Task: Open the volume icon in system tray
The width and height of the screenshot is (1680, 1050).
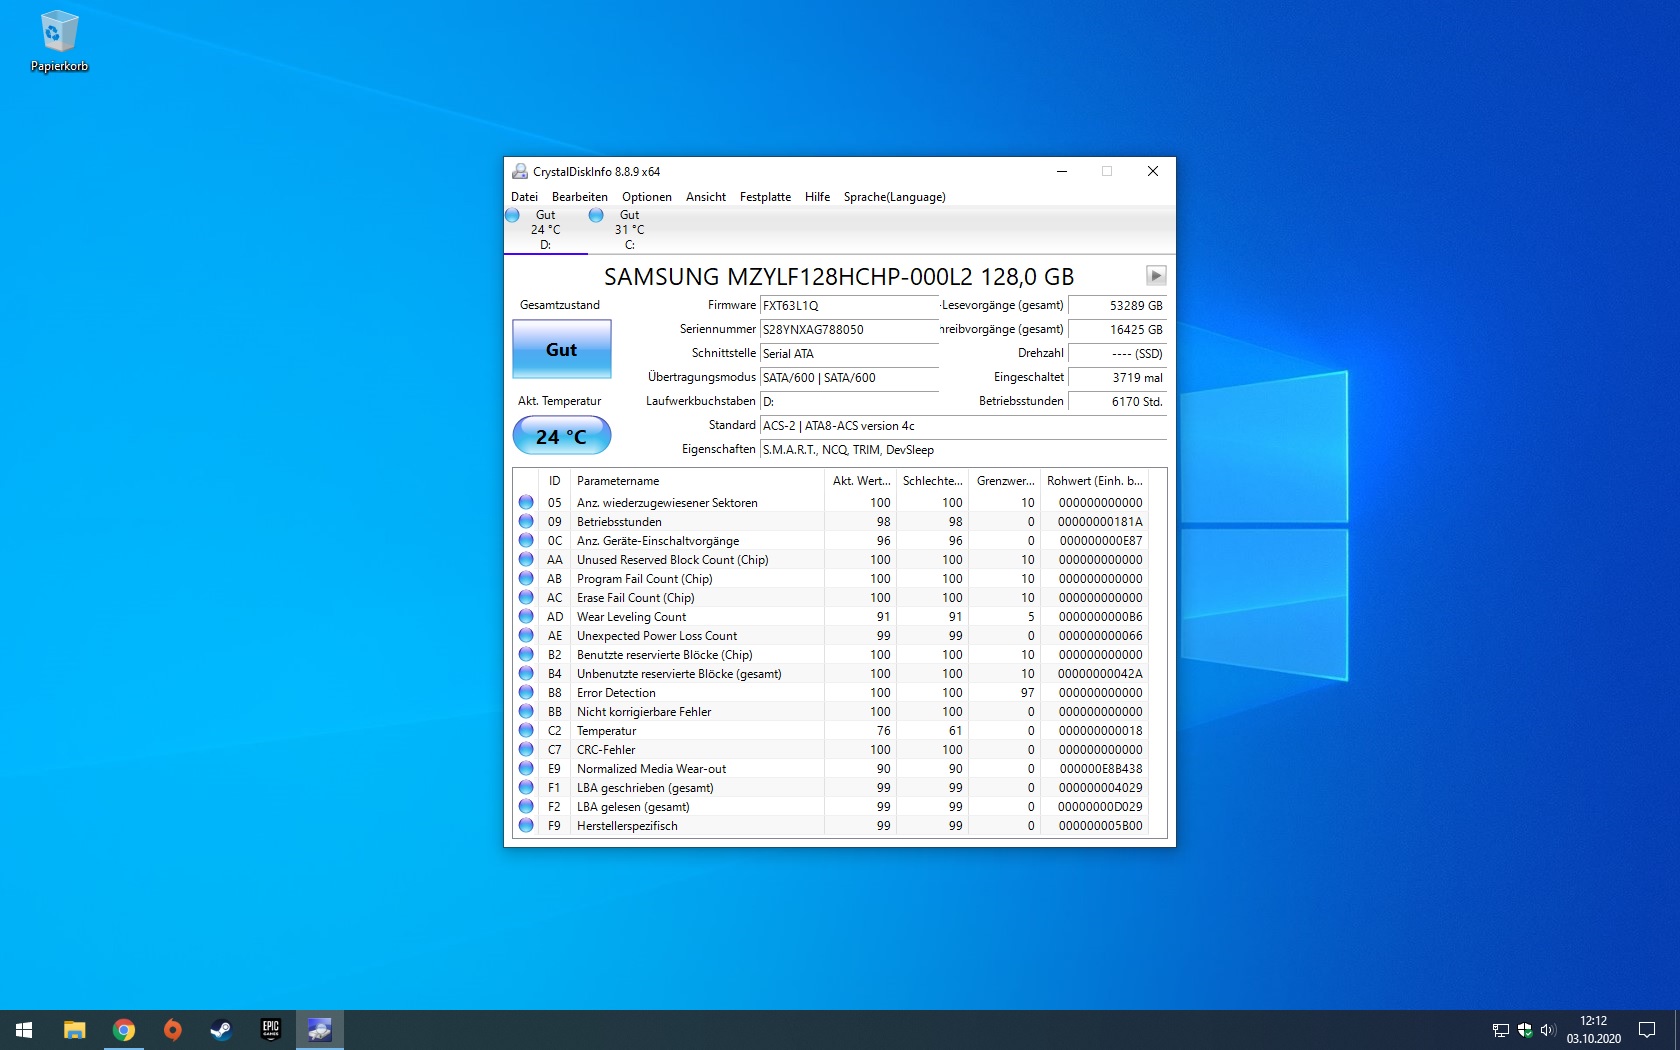Action: click(x=1548, y=1030)
